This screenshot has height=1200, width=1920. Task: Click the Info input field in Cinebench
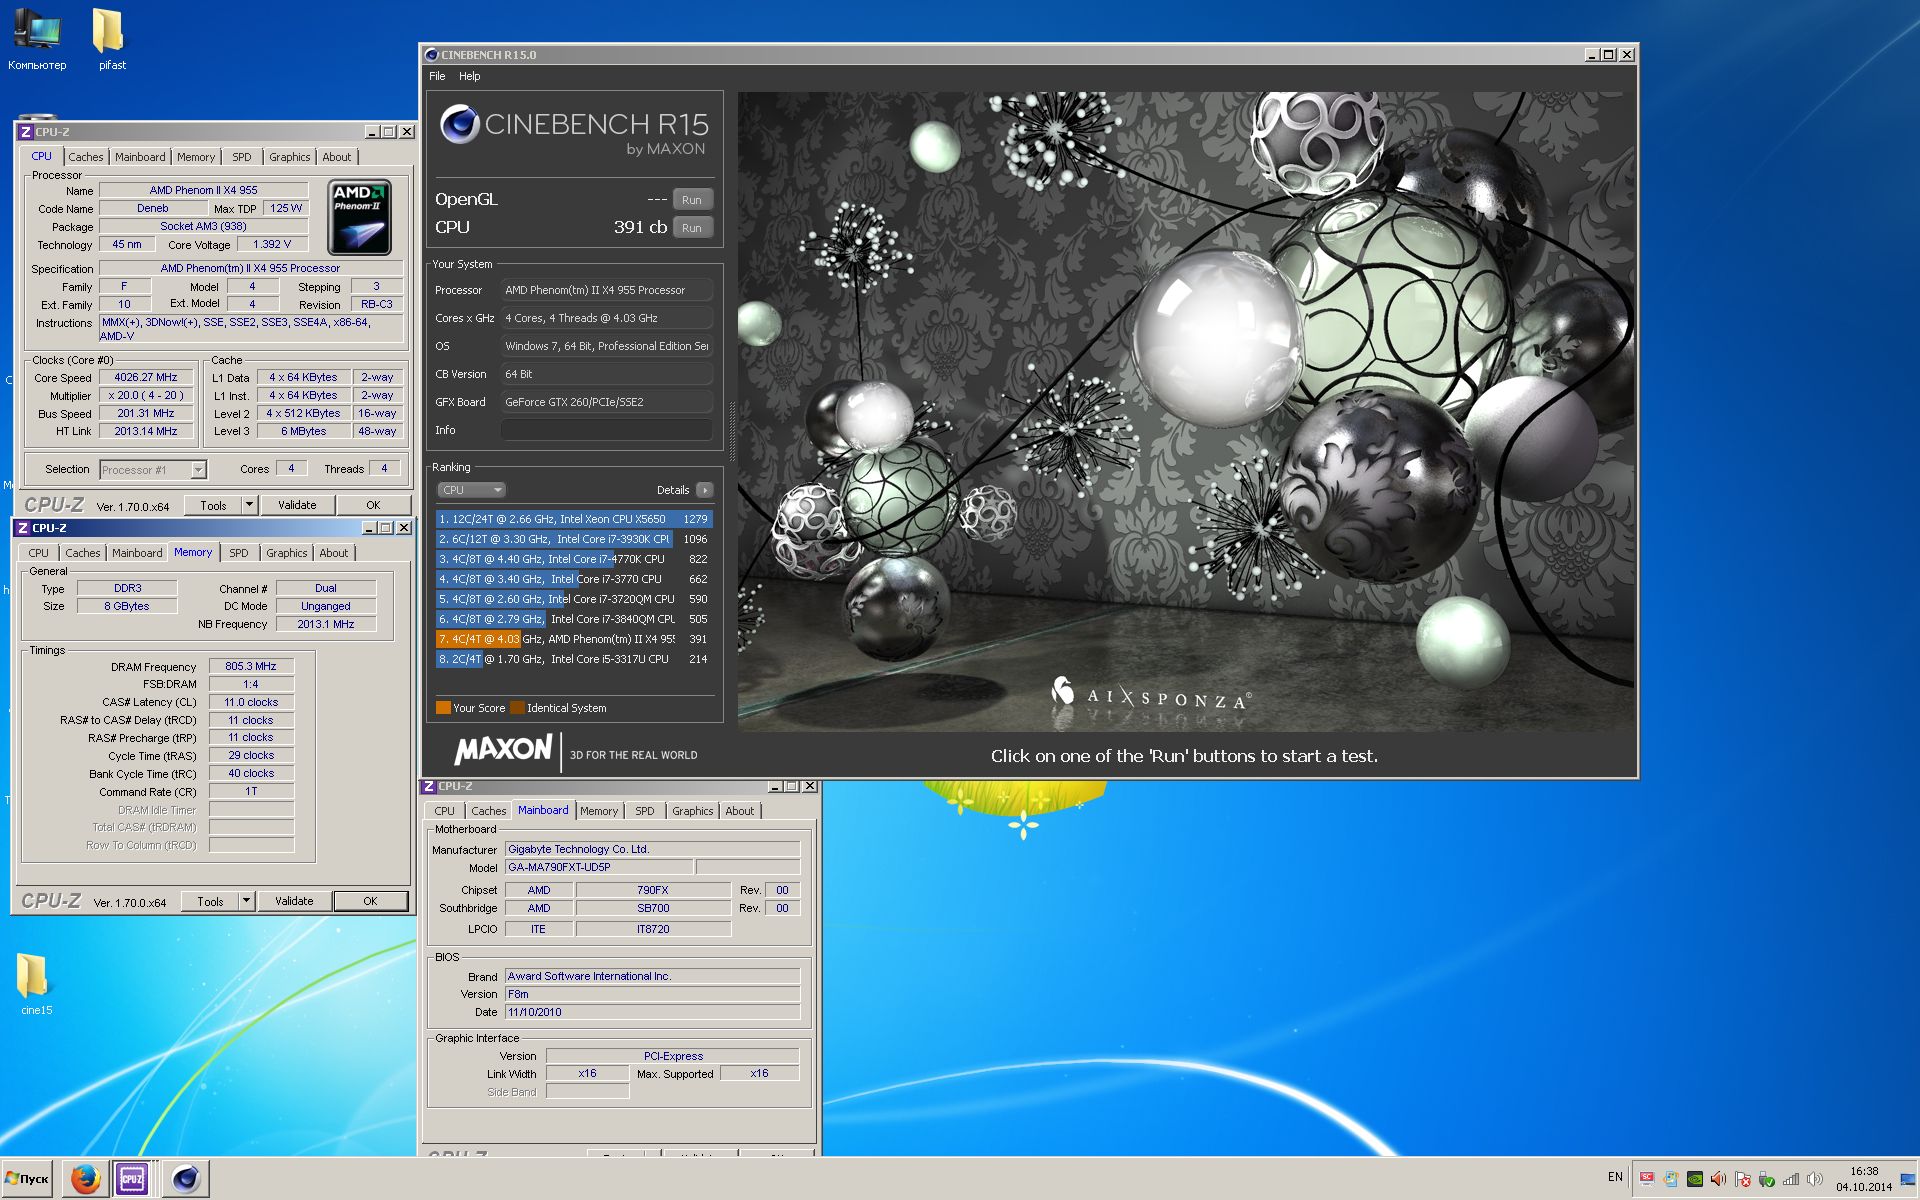[606, 430]
